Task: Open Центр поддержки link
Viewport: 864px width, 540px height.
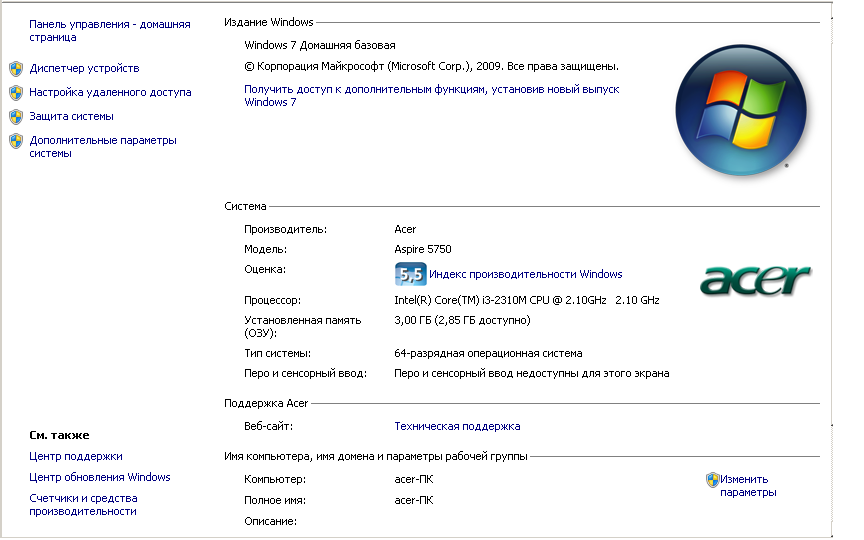Action: (x=76, y=456)
